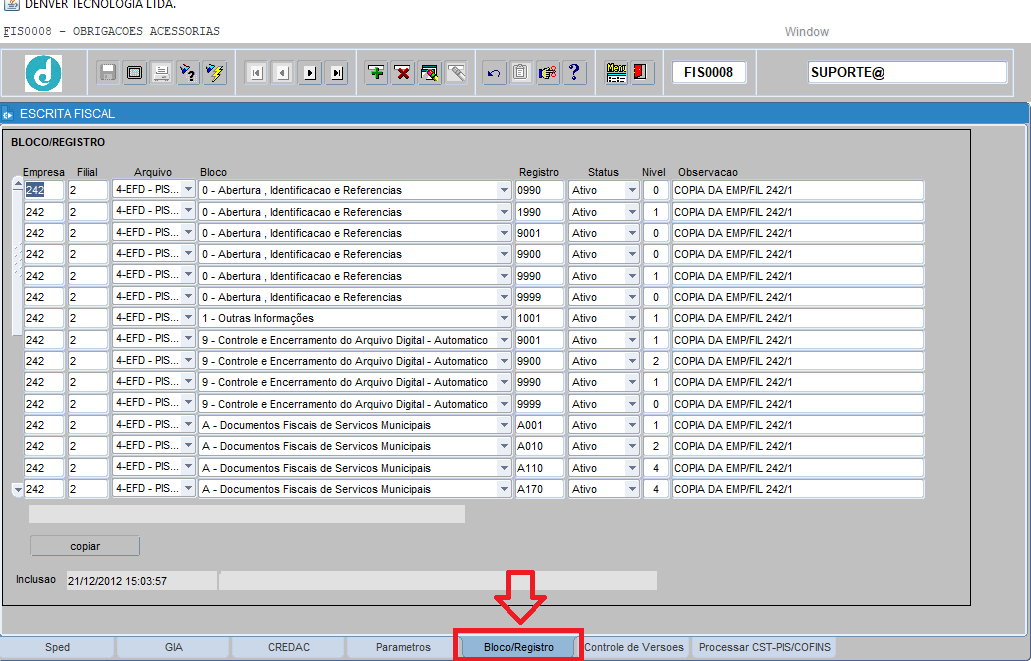The image size is (1031, 661).
Task: Delete record with red X icon
Action: tap(403, 72)
